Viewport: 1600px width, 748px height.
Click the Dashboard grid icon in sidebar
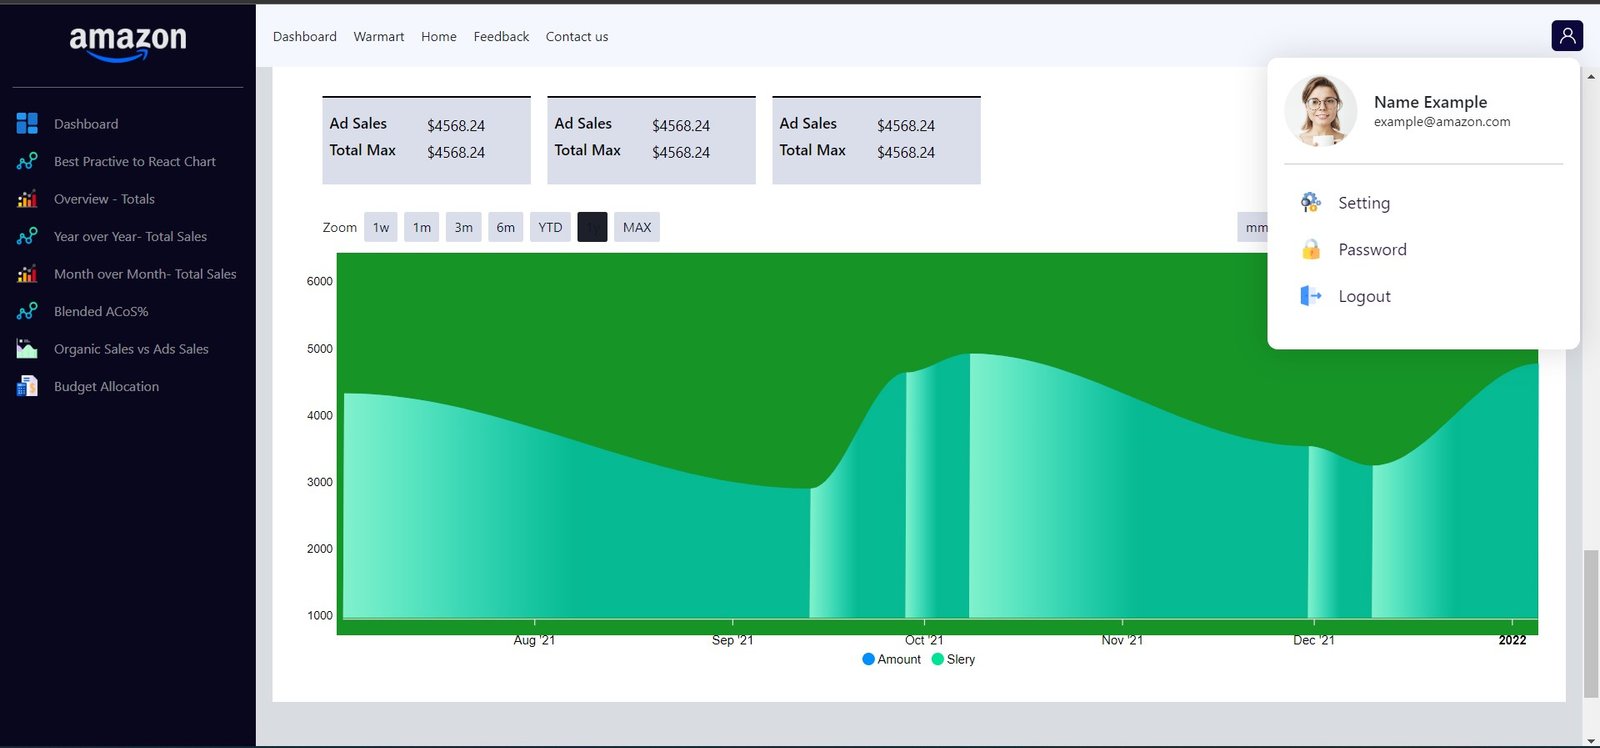point(27,124)
